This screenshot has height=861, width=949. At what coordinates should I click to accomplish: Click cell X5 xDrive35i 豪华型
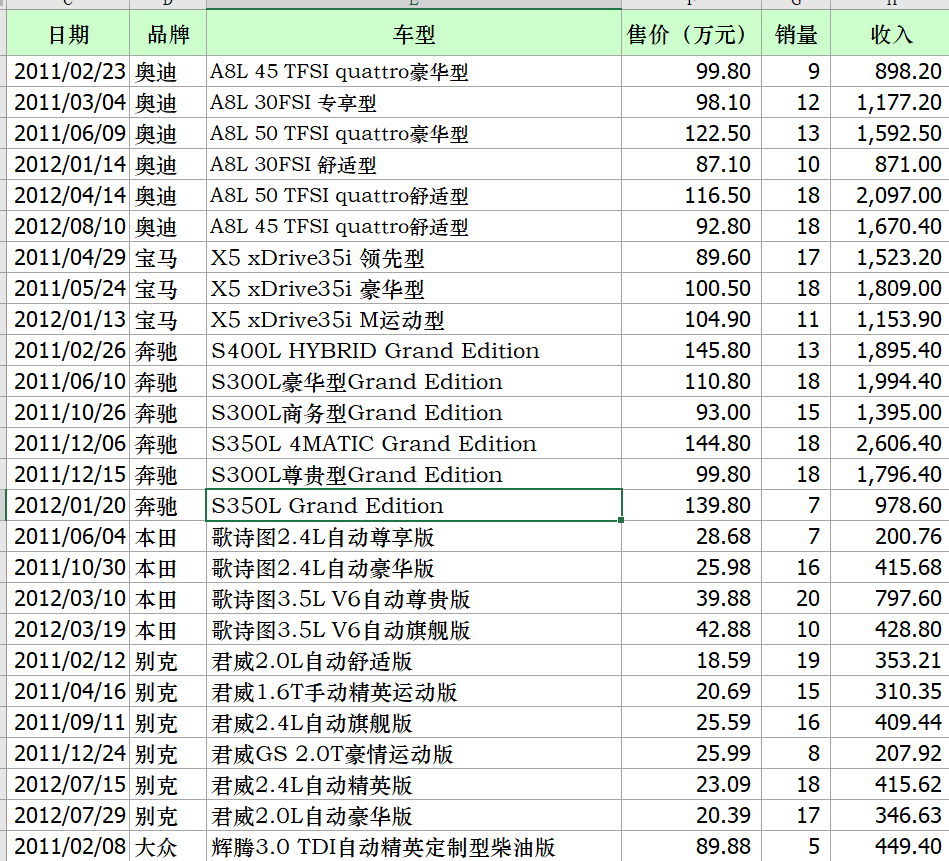413,289
